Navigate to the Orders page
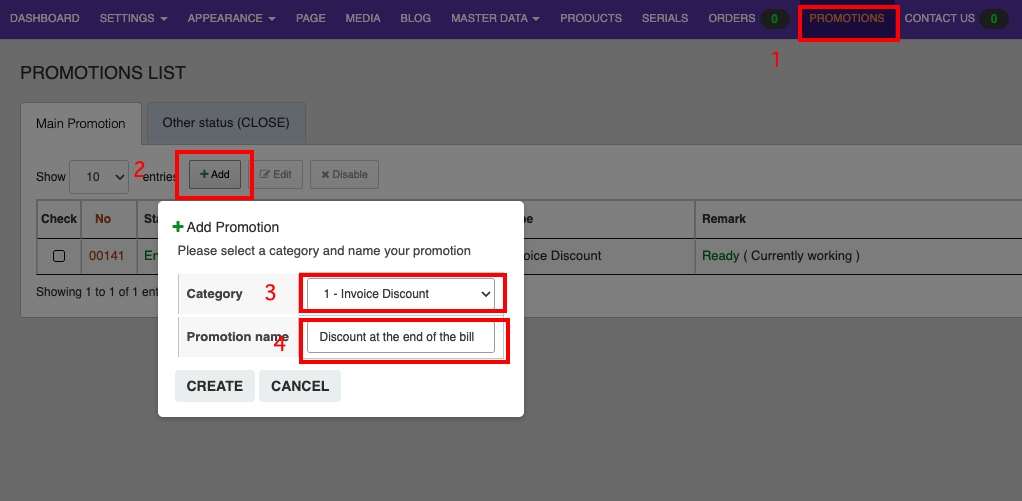This screenshot has height=501, width=1022. (x=731, y=19)
